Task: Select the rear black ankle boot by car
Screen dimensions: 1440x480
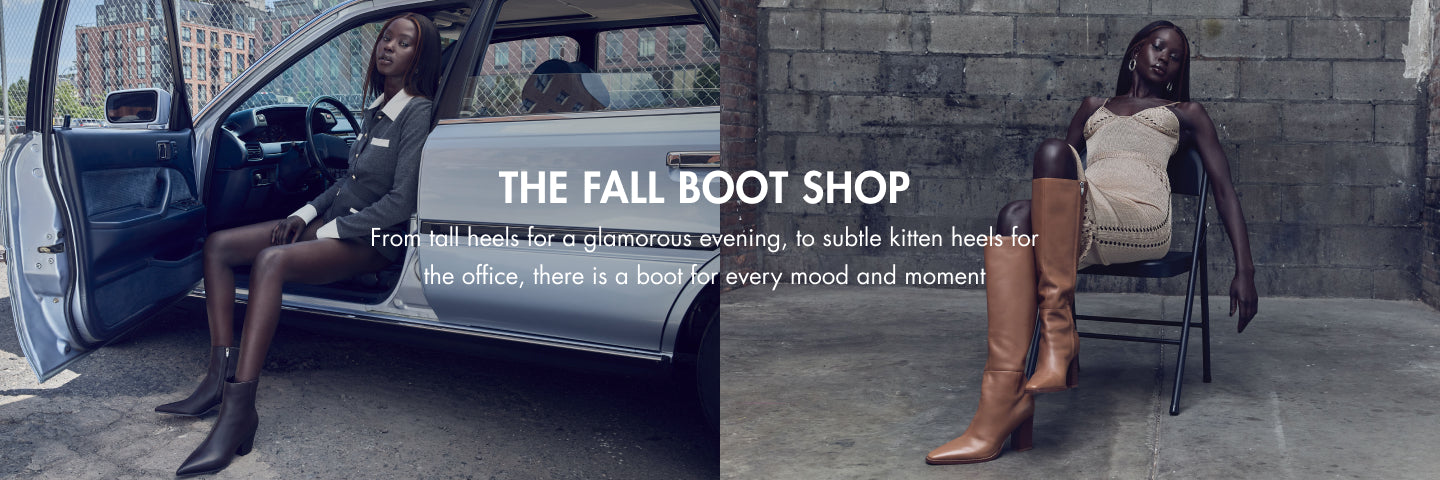Action: [x=198, y=382]
